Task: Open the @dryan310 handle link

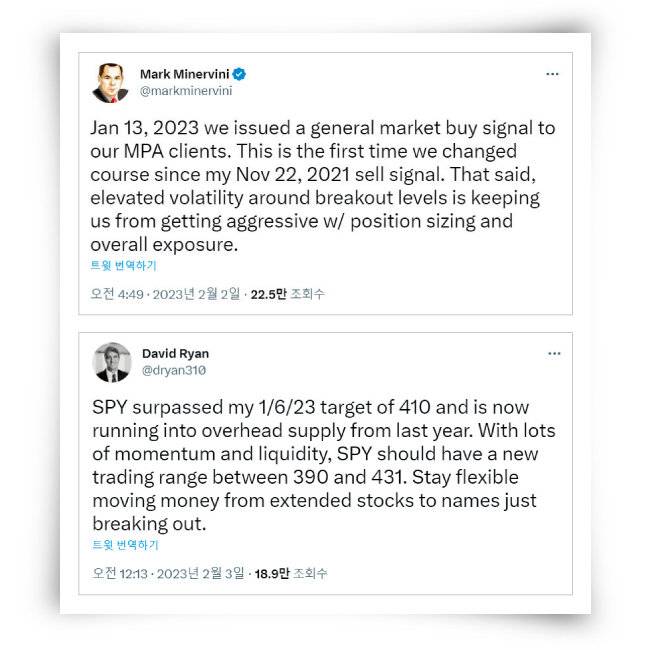Action: pyautogui.click(x=173, y=370)
